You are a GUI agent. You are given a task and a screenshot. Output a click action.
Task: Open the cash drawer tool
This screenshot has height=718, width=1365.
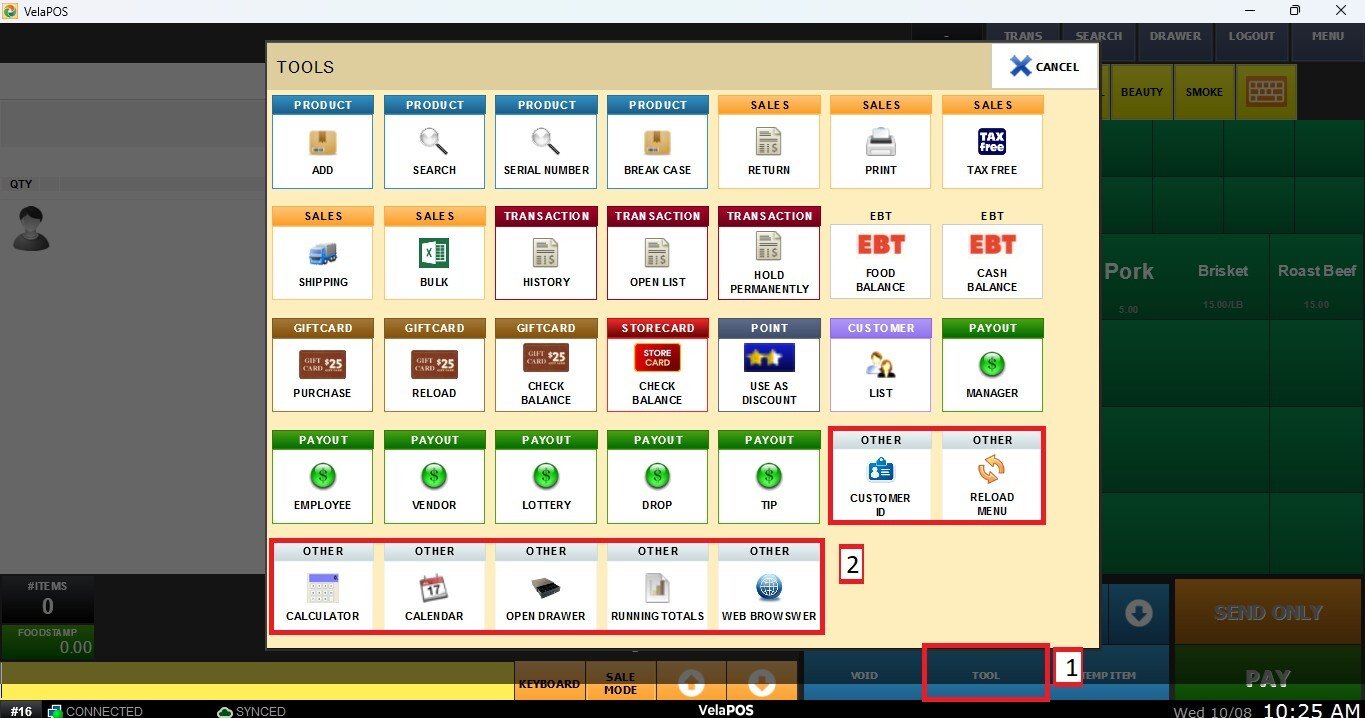(x=546, y=596)
